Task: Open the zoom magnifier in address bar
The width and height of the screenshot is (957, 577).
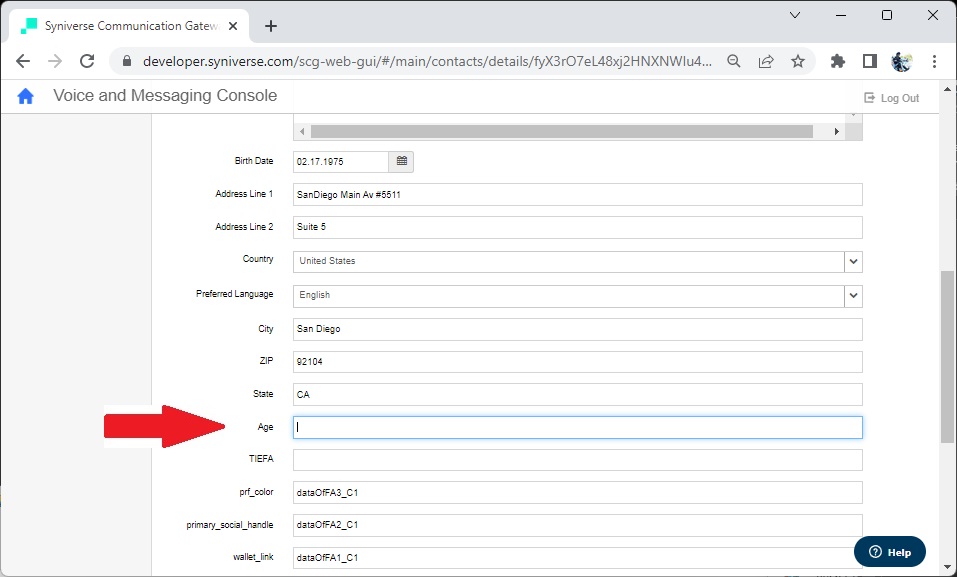Action: pyautogui.click(x=734, y=61)
